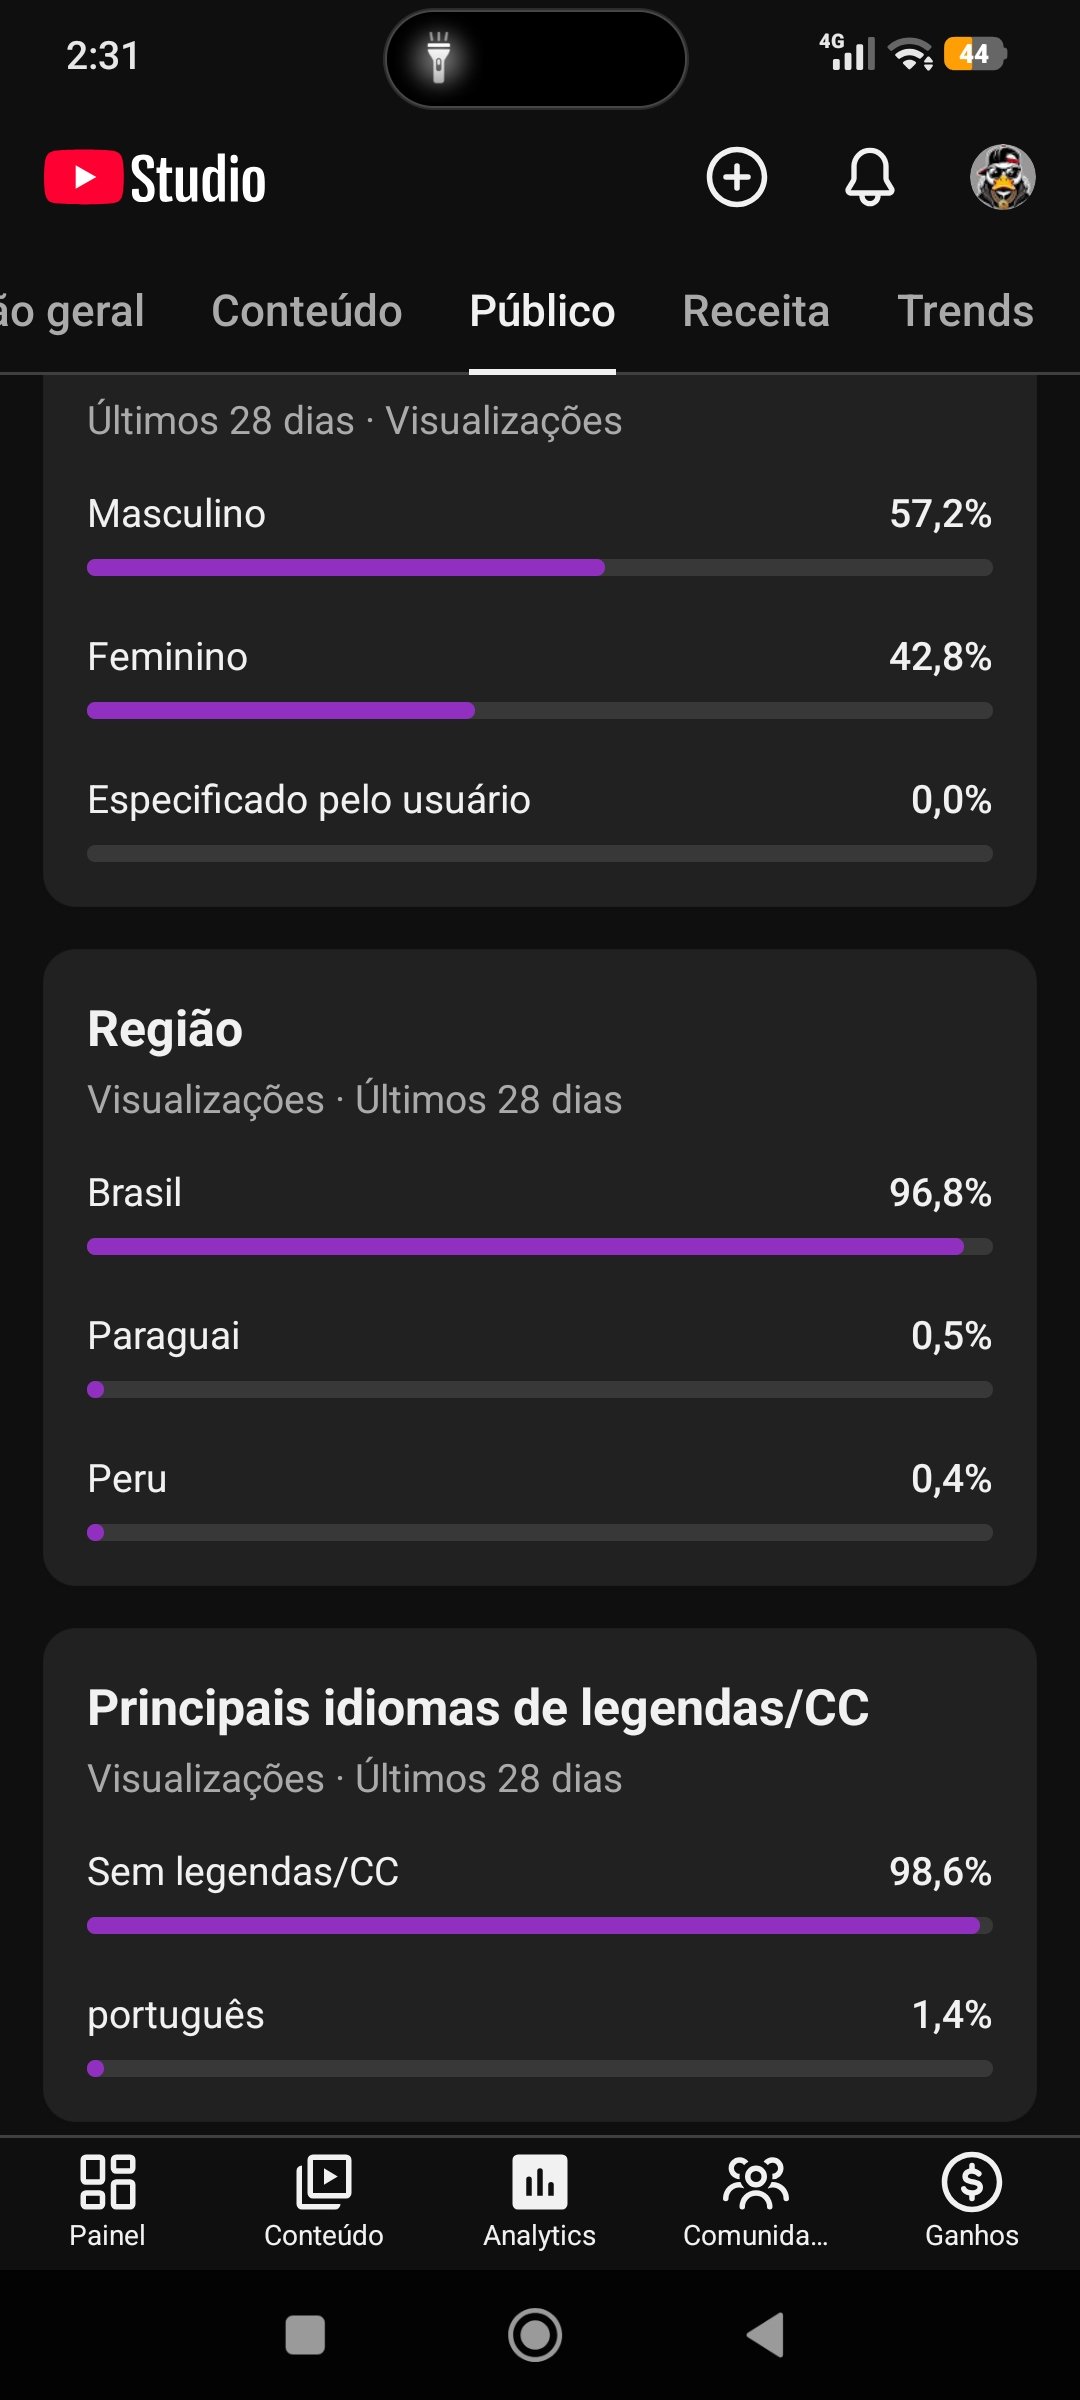
Task: Open the Região card title
Action: (x=165, y=1029)
